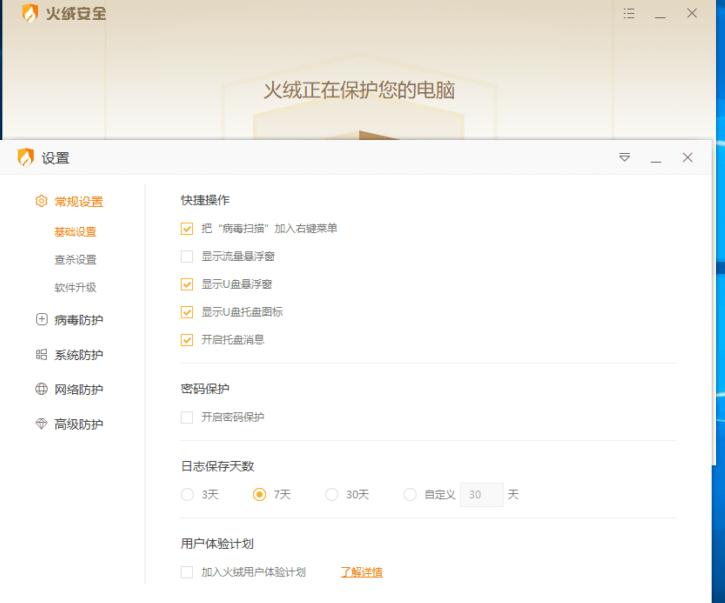Image resolution: width=725 pixels, height=603 pixels.
Task: Click the 网络防护 globe icon
Action: [x=41, y=390]
